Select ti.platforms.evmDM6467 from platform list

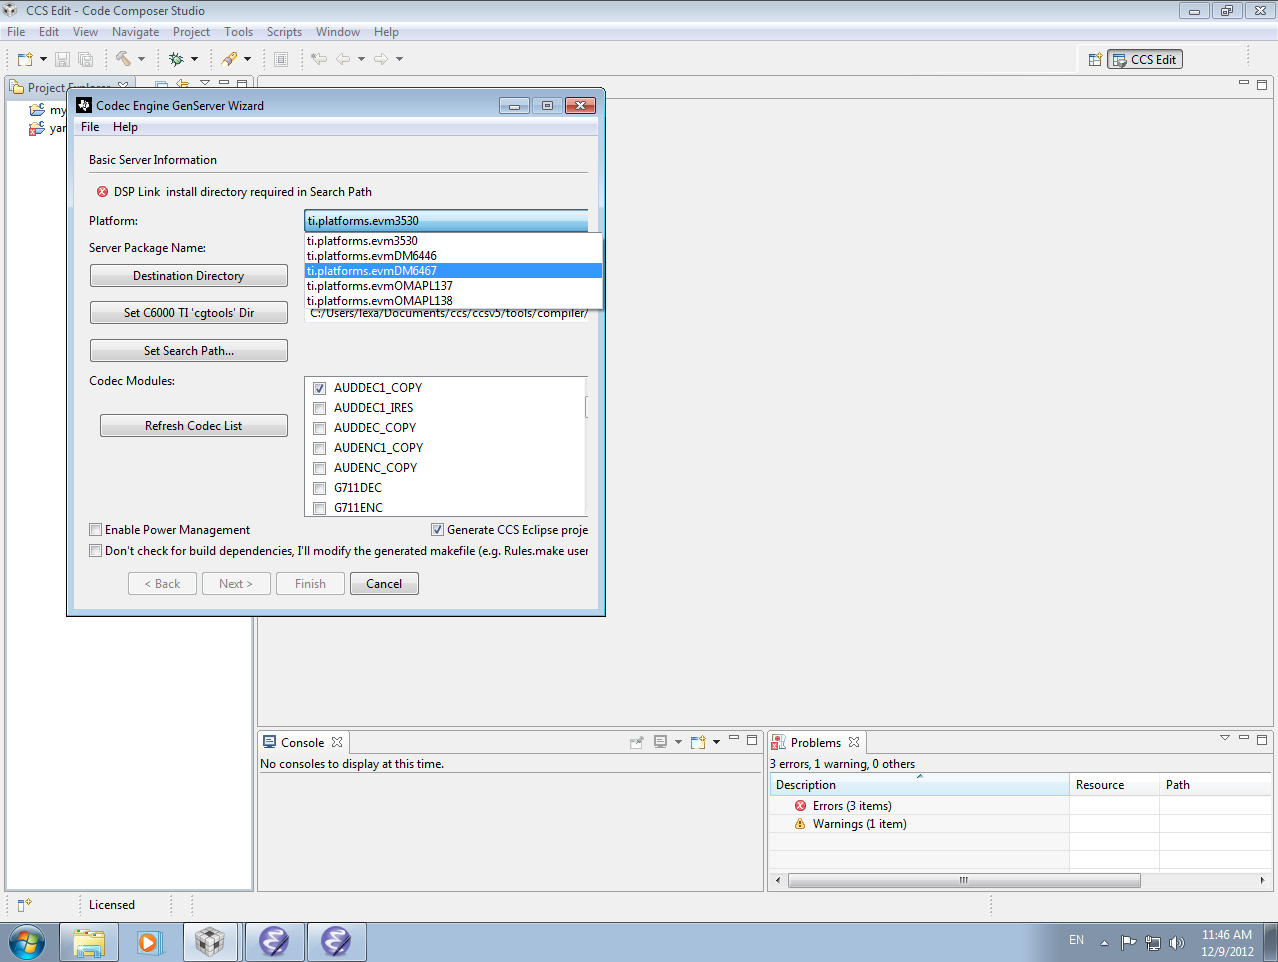pos(453,271)
